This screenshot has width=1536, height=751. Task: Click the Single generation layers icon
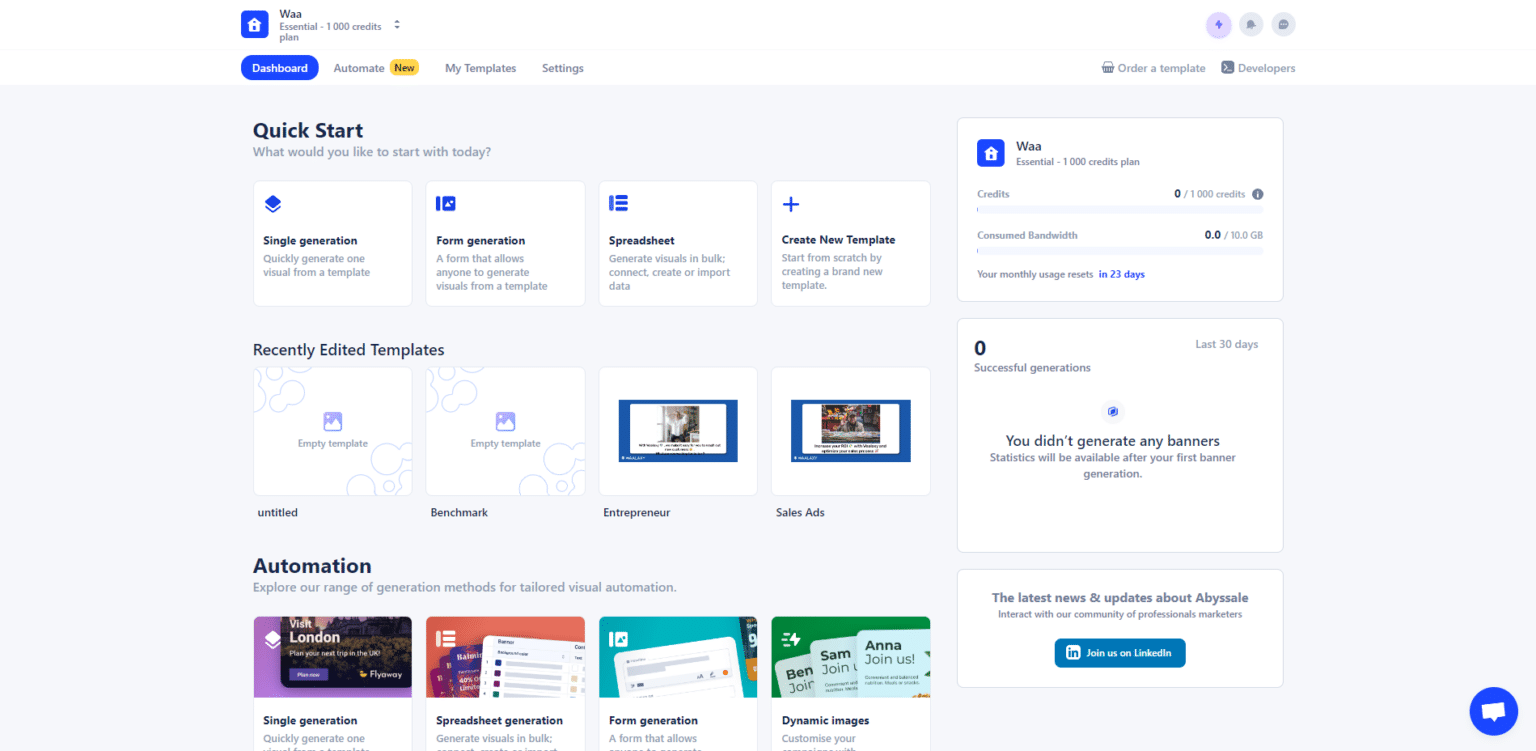[x=273, y=204]
